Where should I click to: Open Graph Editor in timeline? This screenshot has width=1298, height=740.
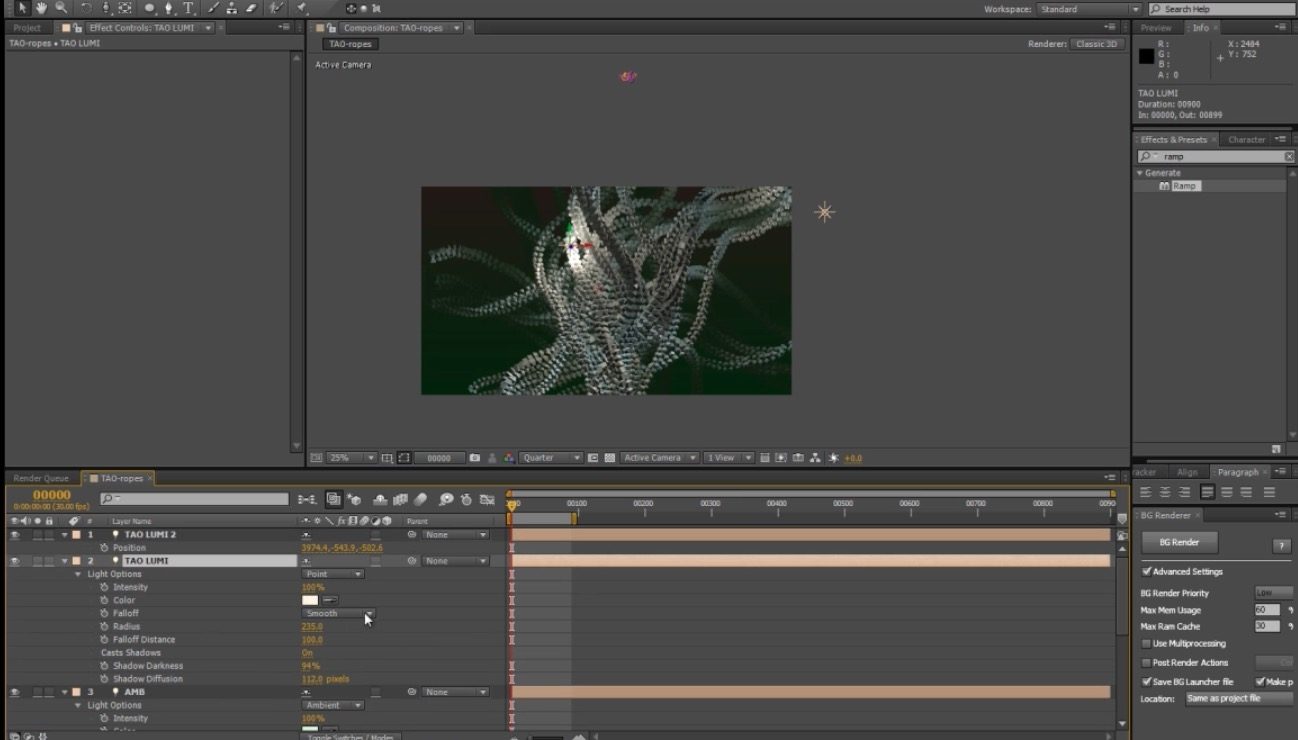pos(488,499)
